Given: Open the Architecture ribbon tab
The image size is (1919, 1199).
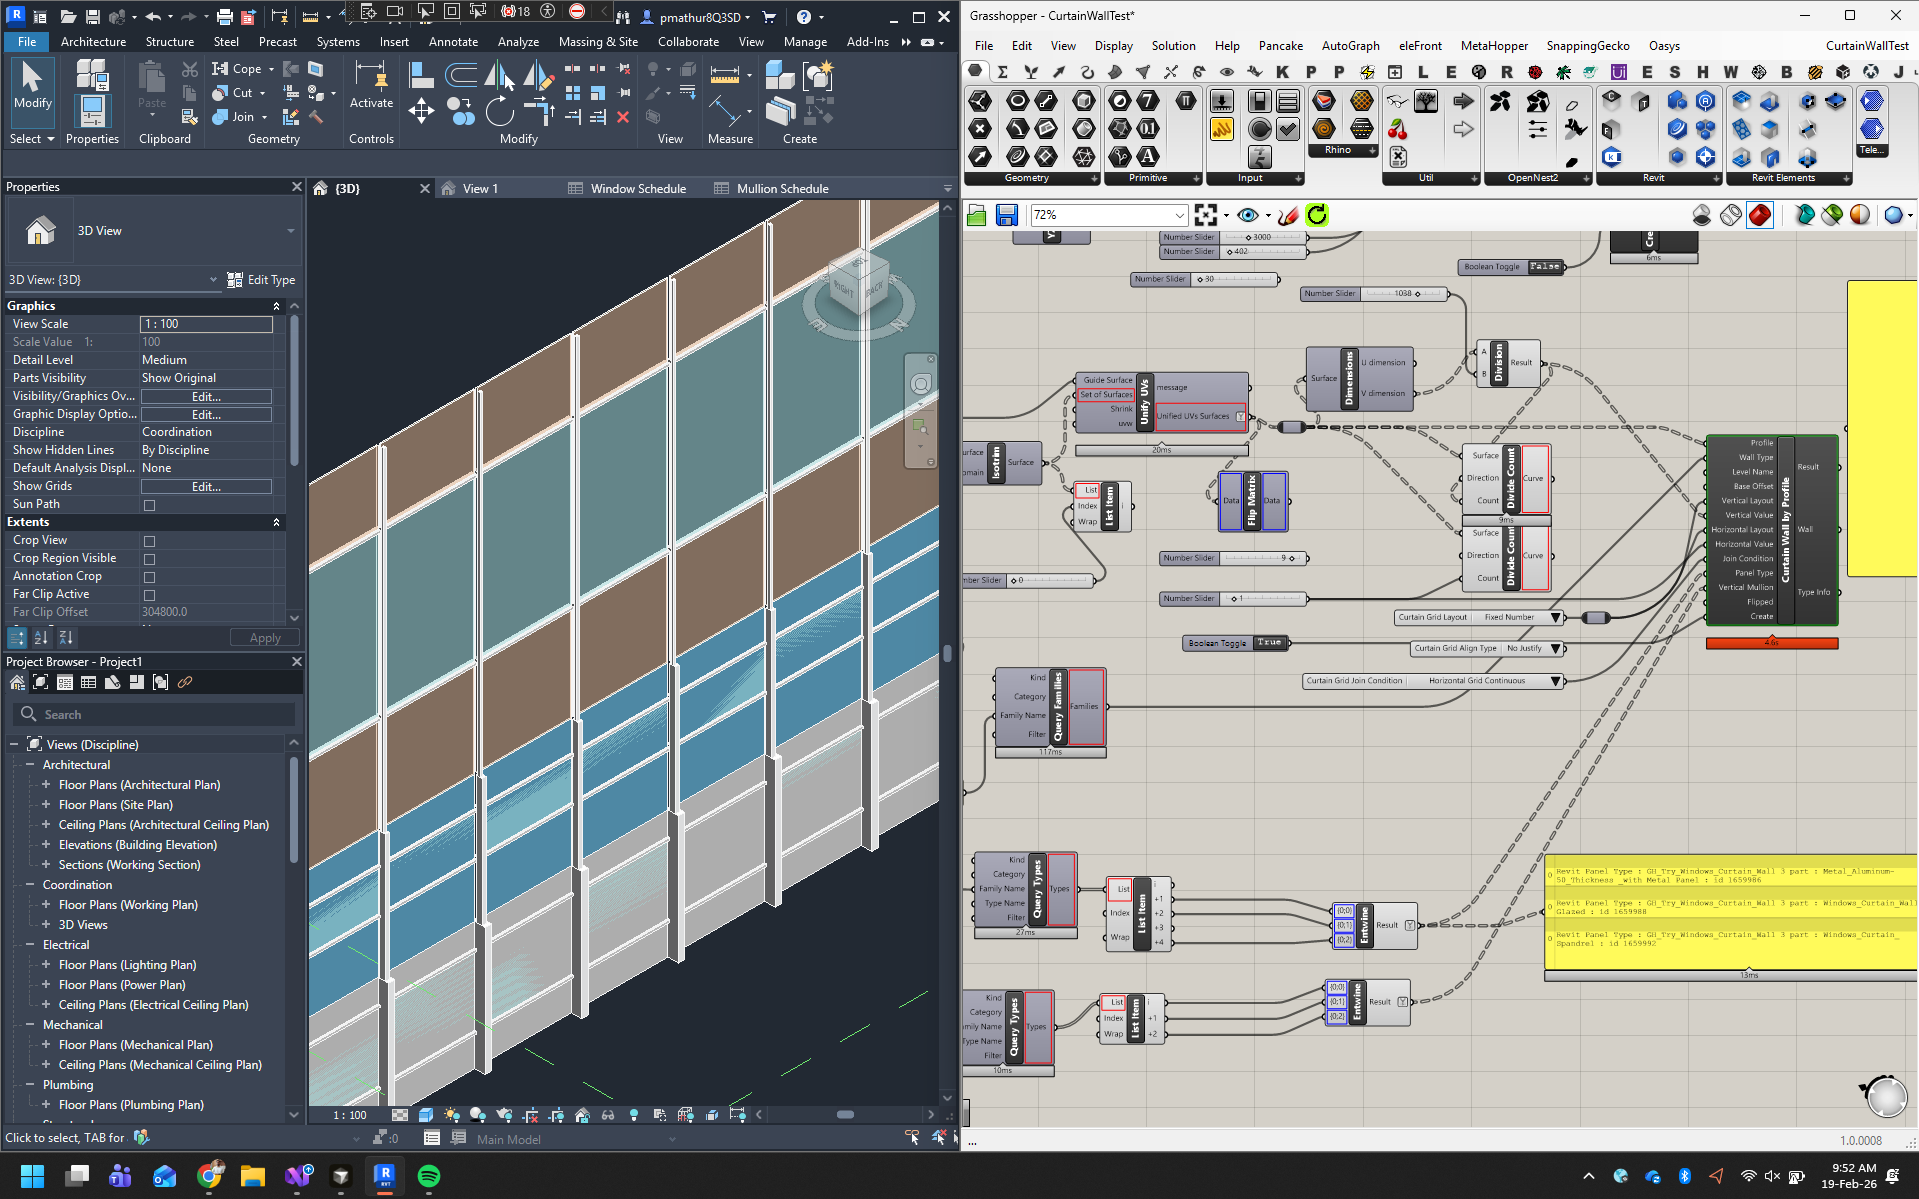Looking at the screenshot, I should pyautogui.click(x=93, y=42).
